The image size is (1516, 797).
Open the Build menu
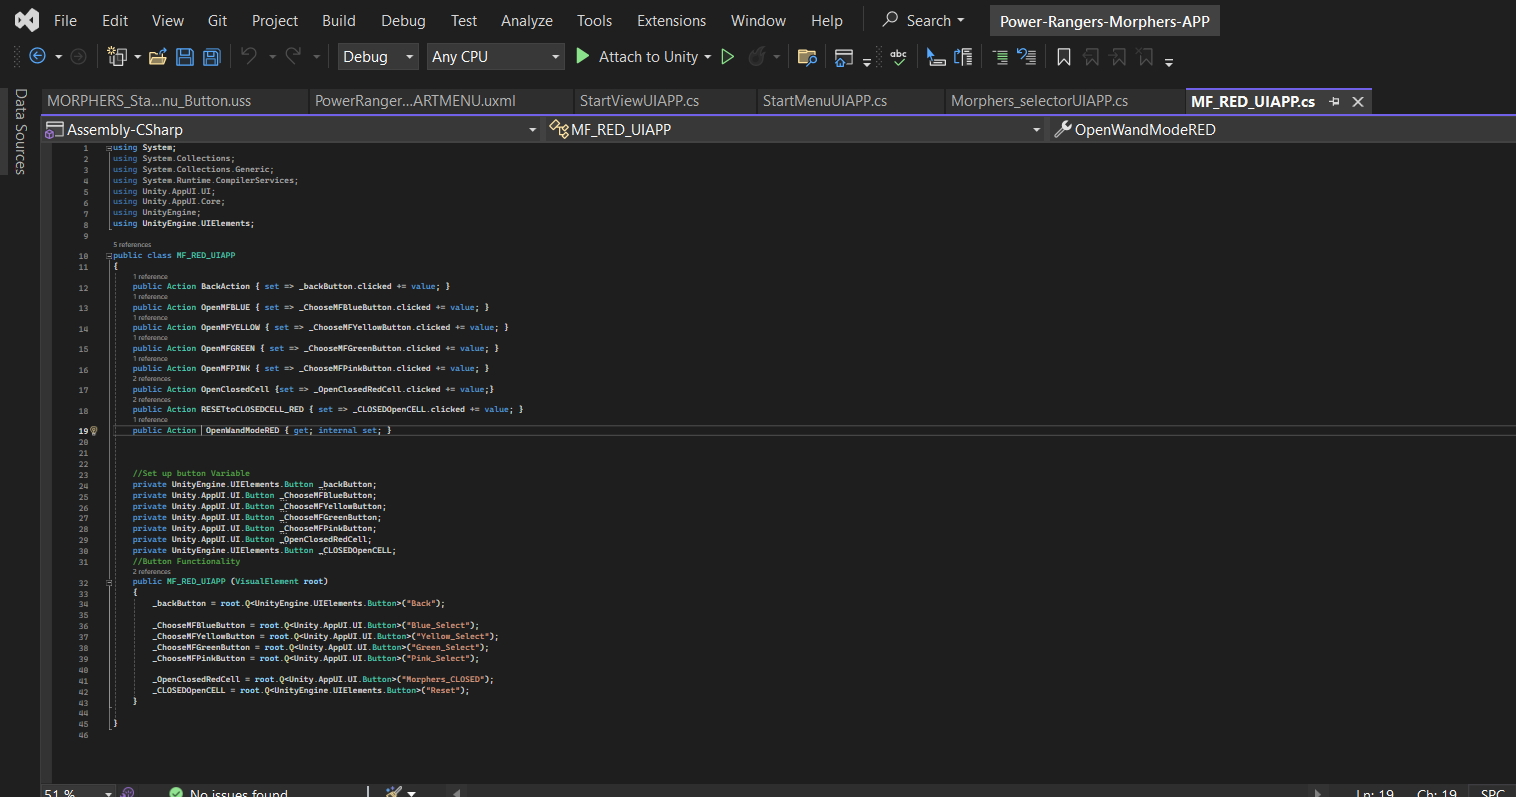338,20
